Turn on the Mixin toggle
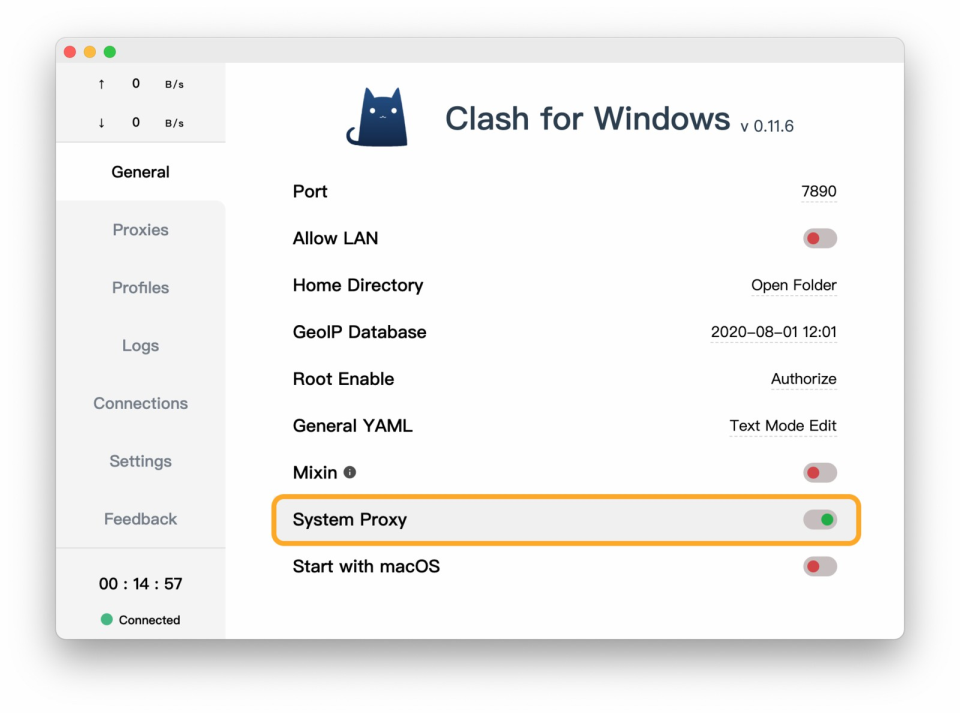960x713 pixels. [819, 472]
